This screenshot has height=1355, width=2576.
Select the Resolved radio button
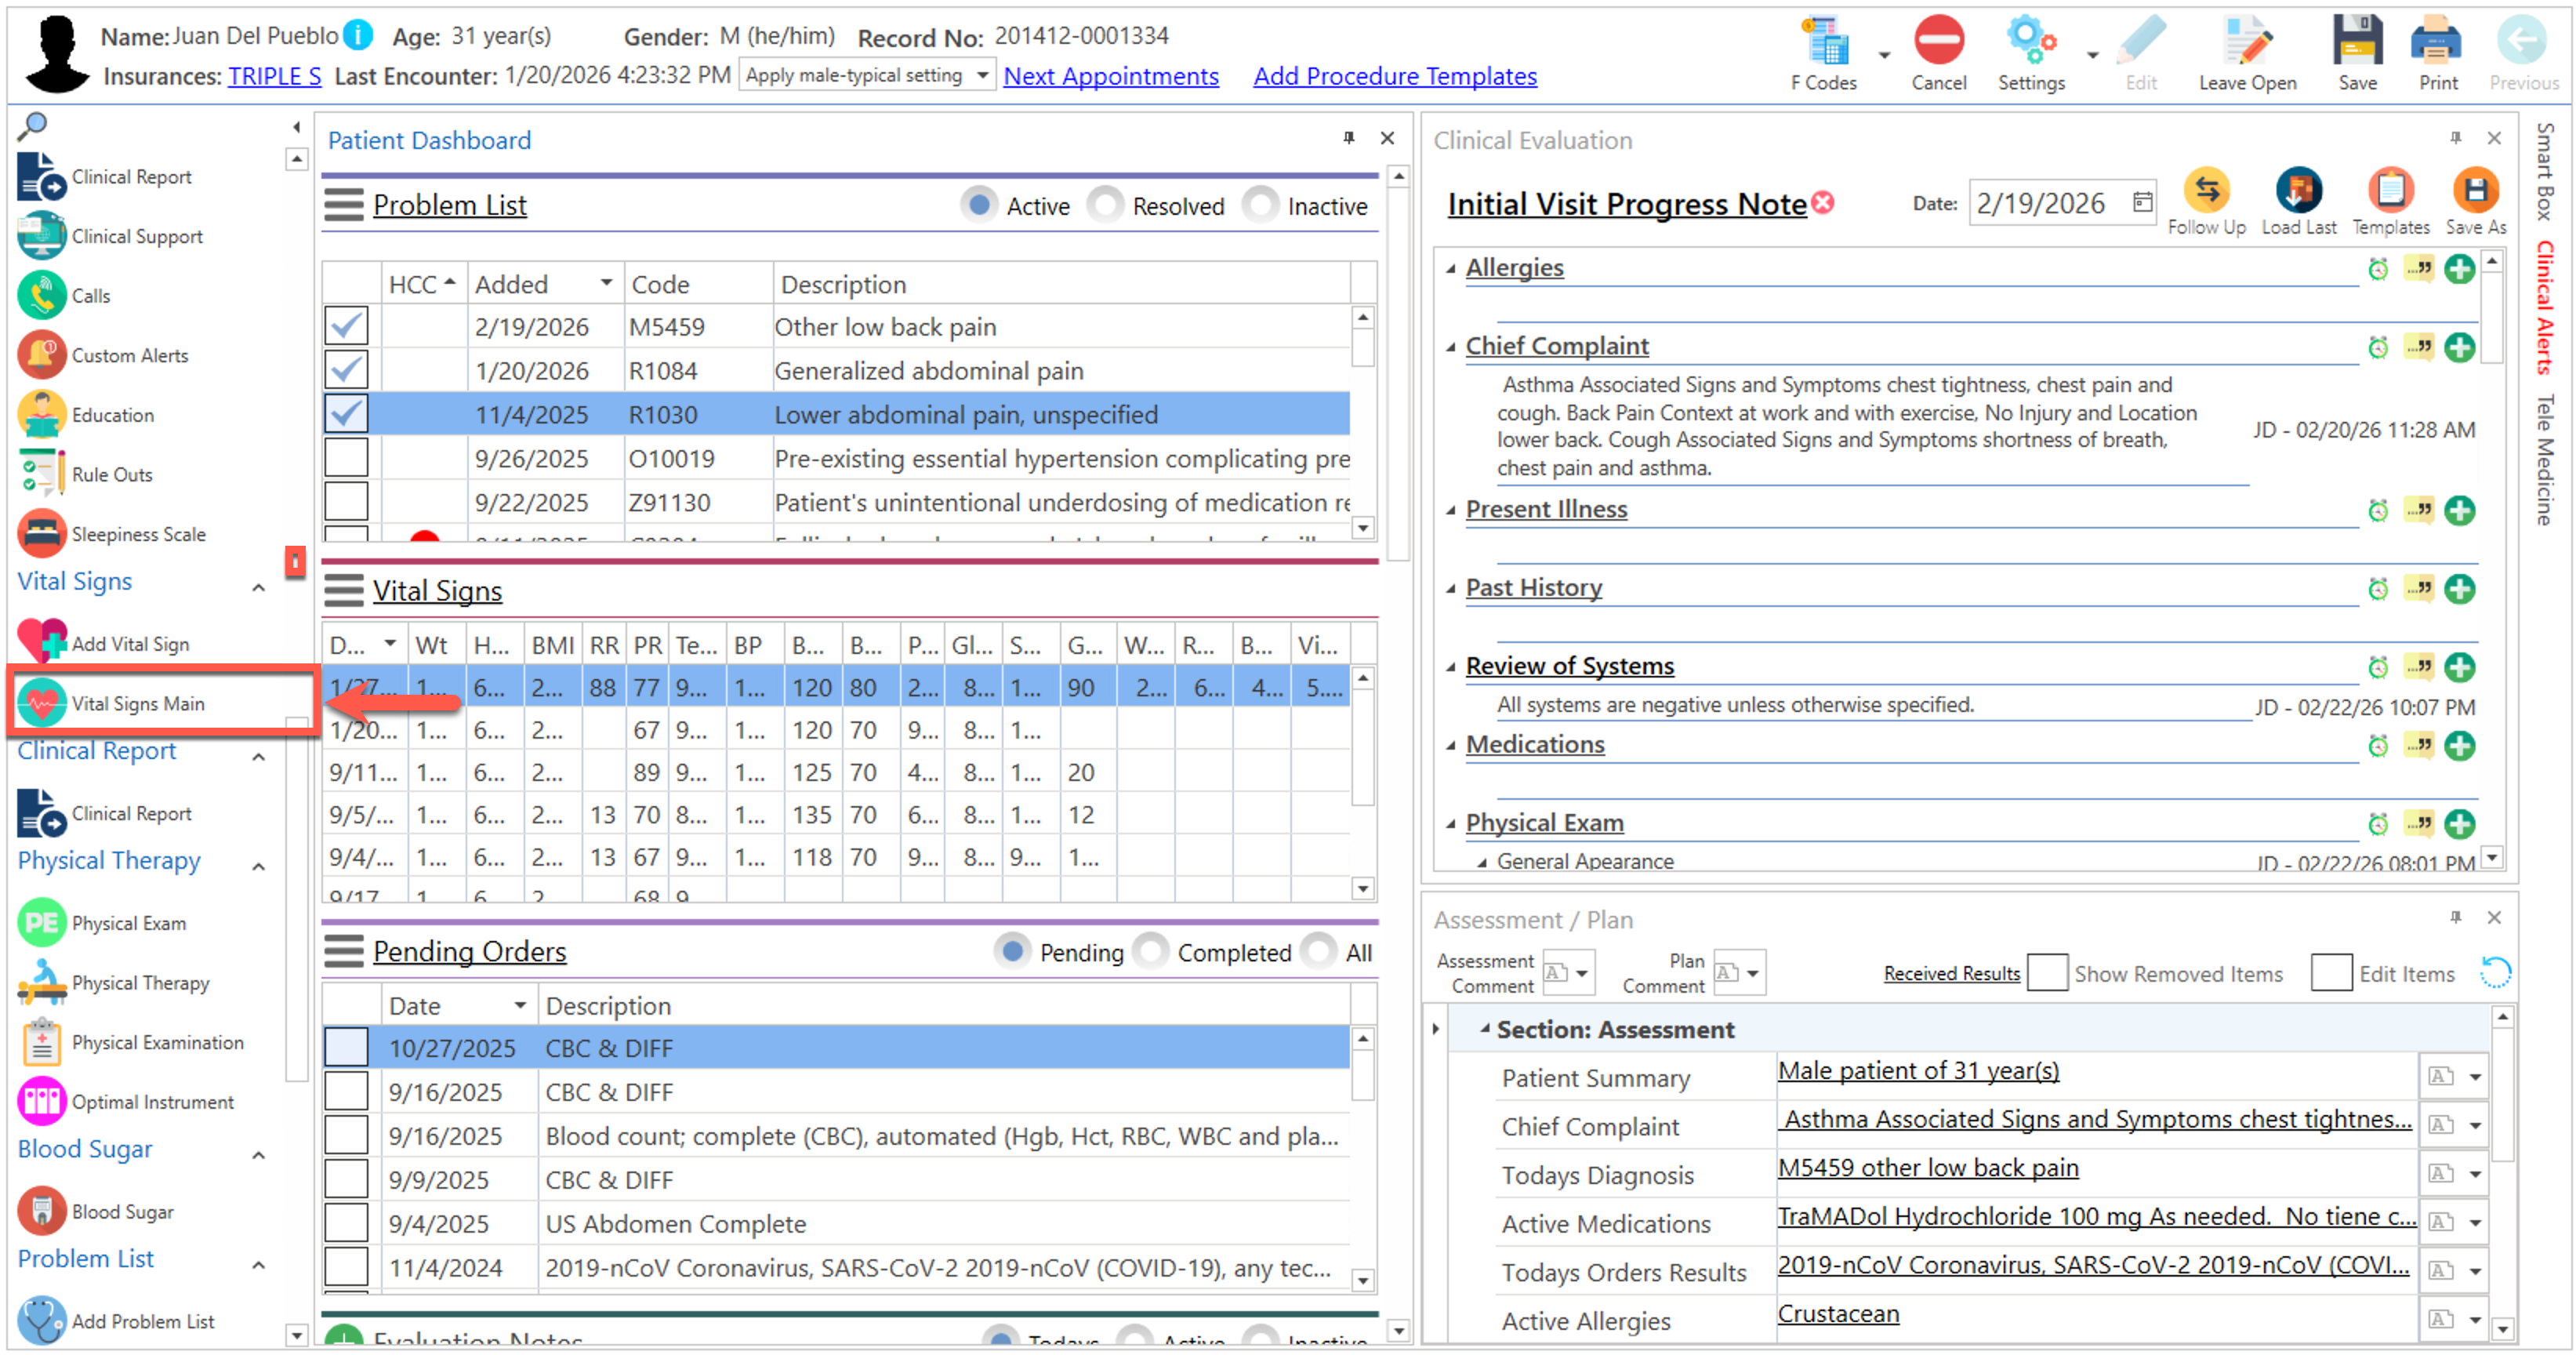(x=1105, y=206)
